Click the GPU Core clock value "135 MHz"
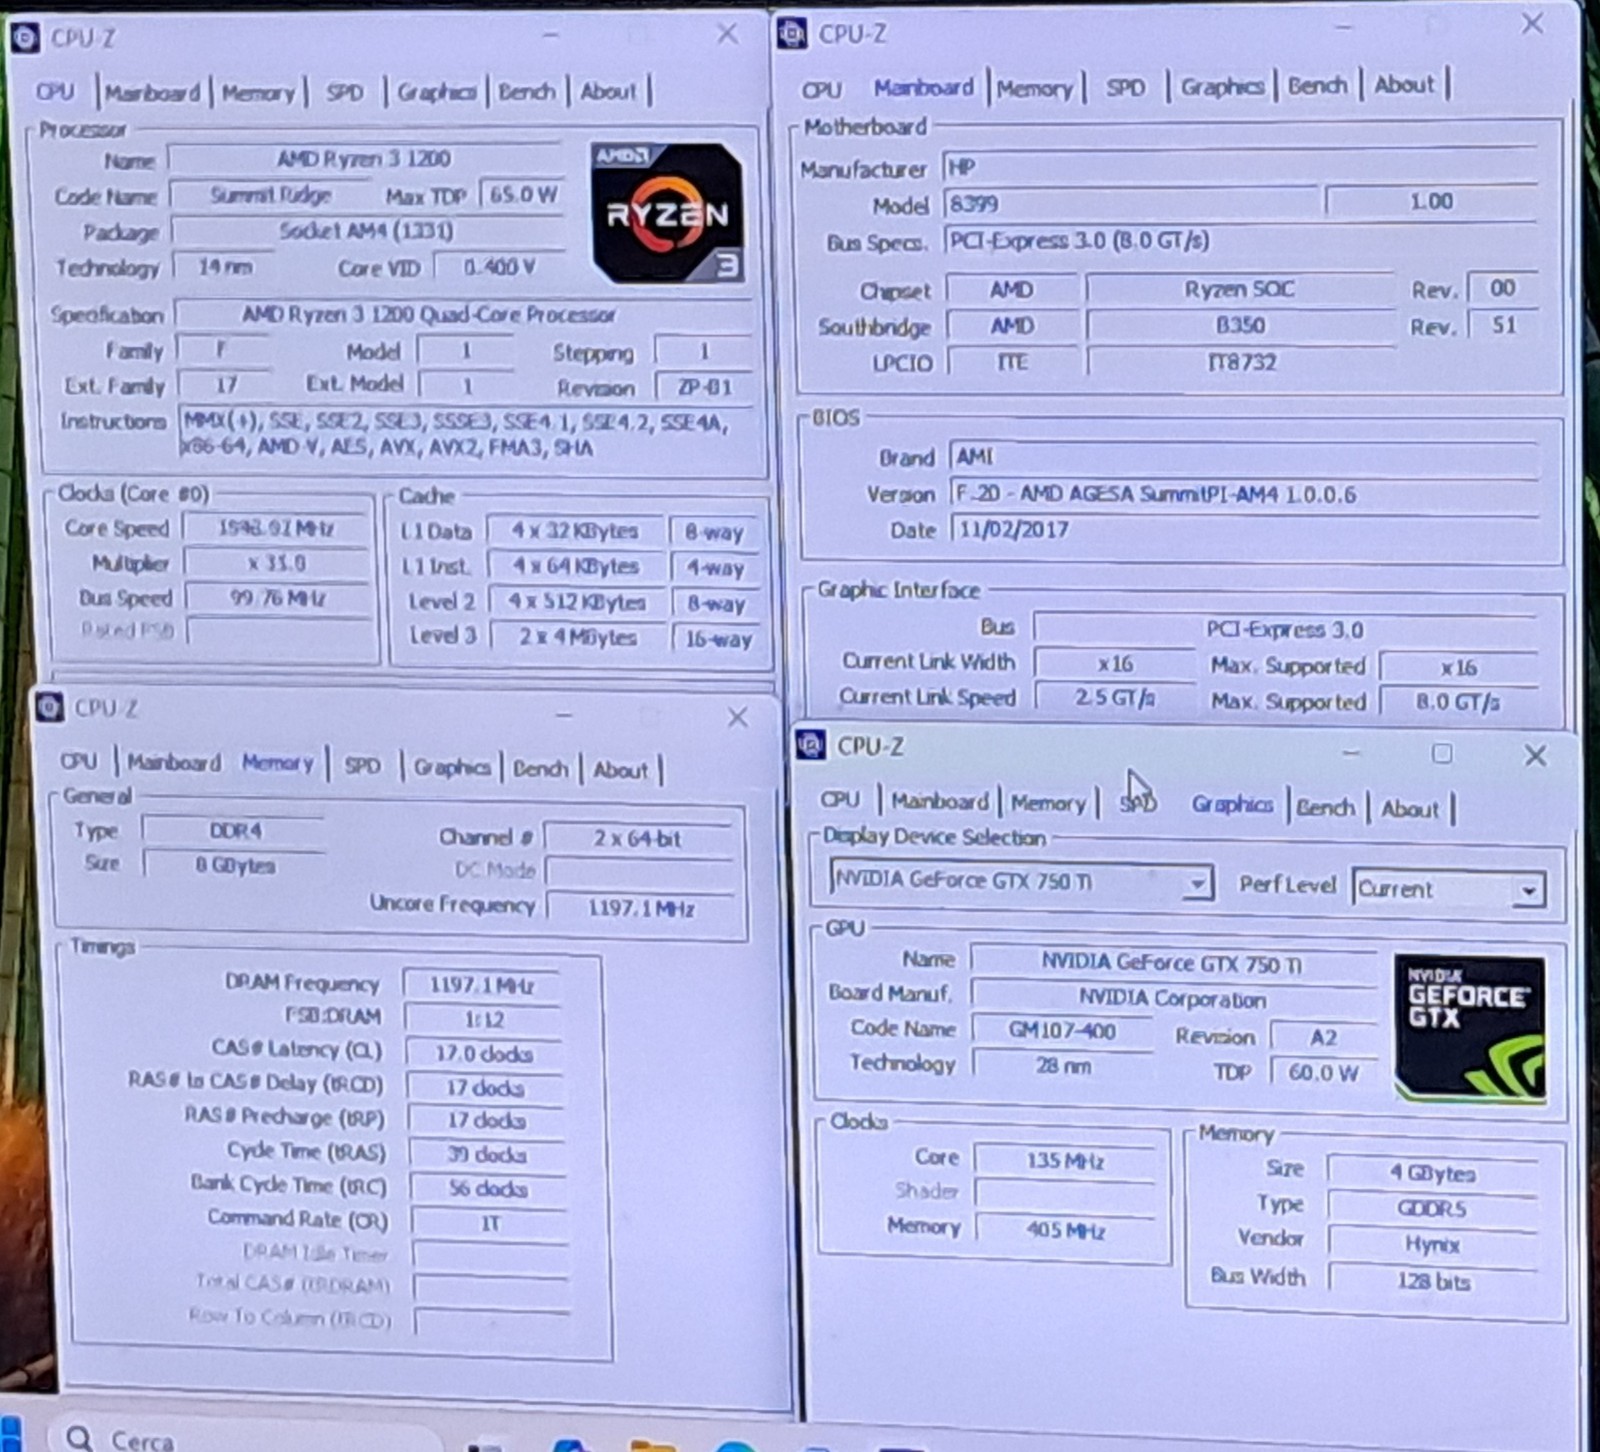Image resolution: width=1600 pixels, height=1452 pixels. 1065,1161
